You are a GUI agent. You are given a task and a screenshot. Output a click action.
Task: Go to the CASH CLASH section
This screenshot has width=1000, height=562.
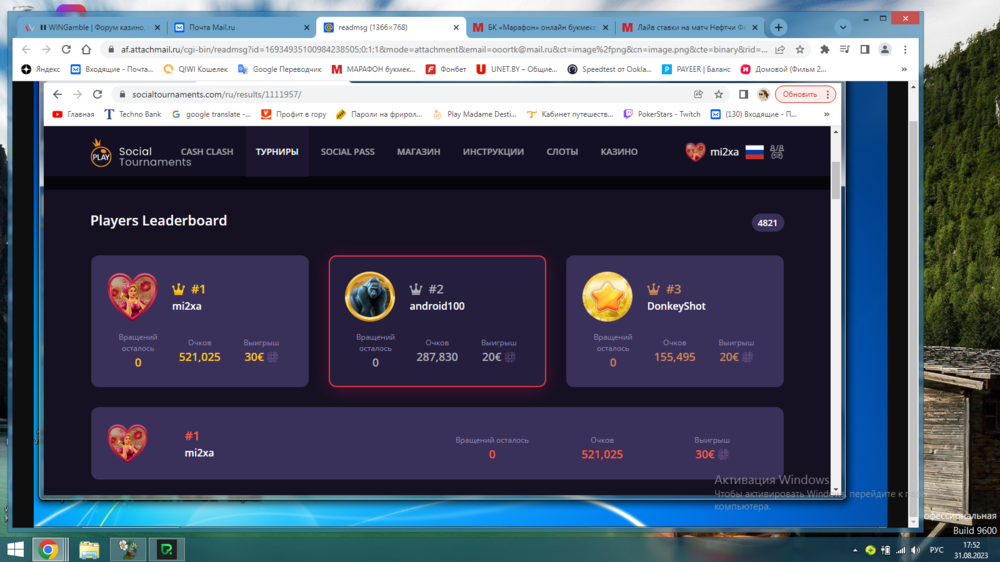pos(207,152)
